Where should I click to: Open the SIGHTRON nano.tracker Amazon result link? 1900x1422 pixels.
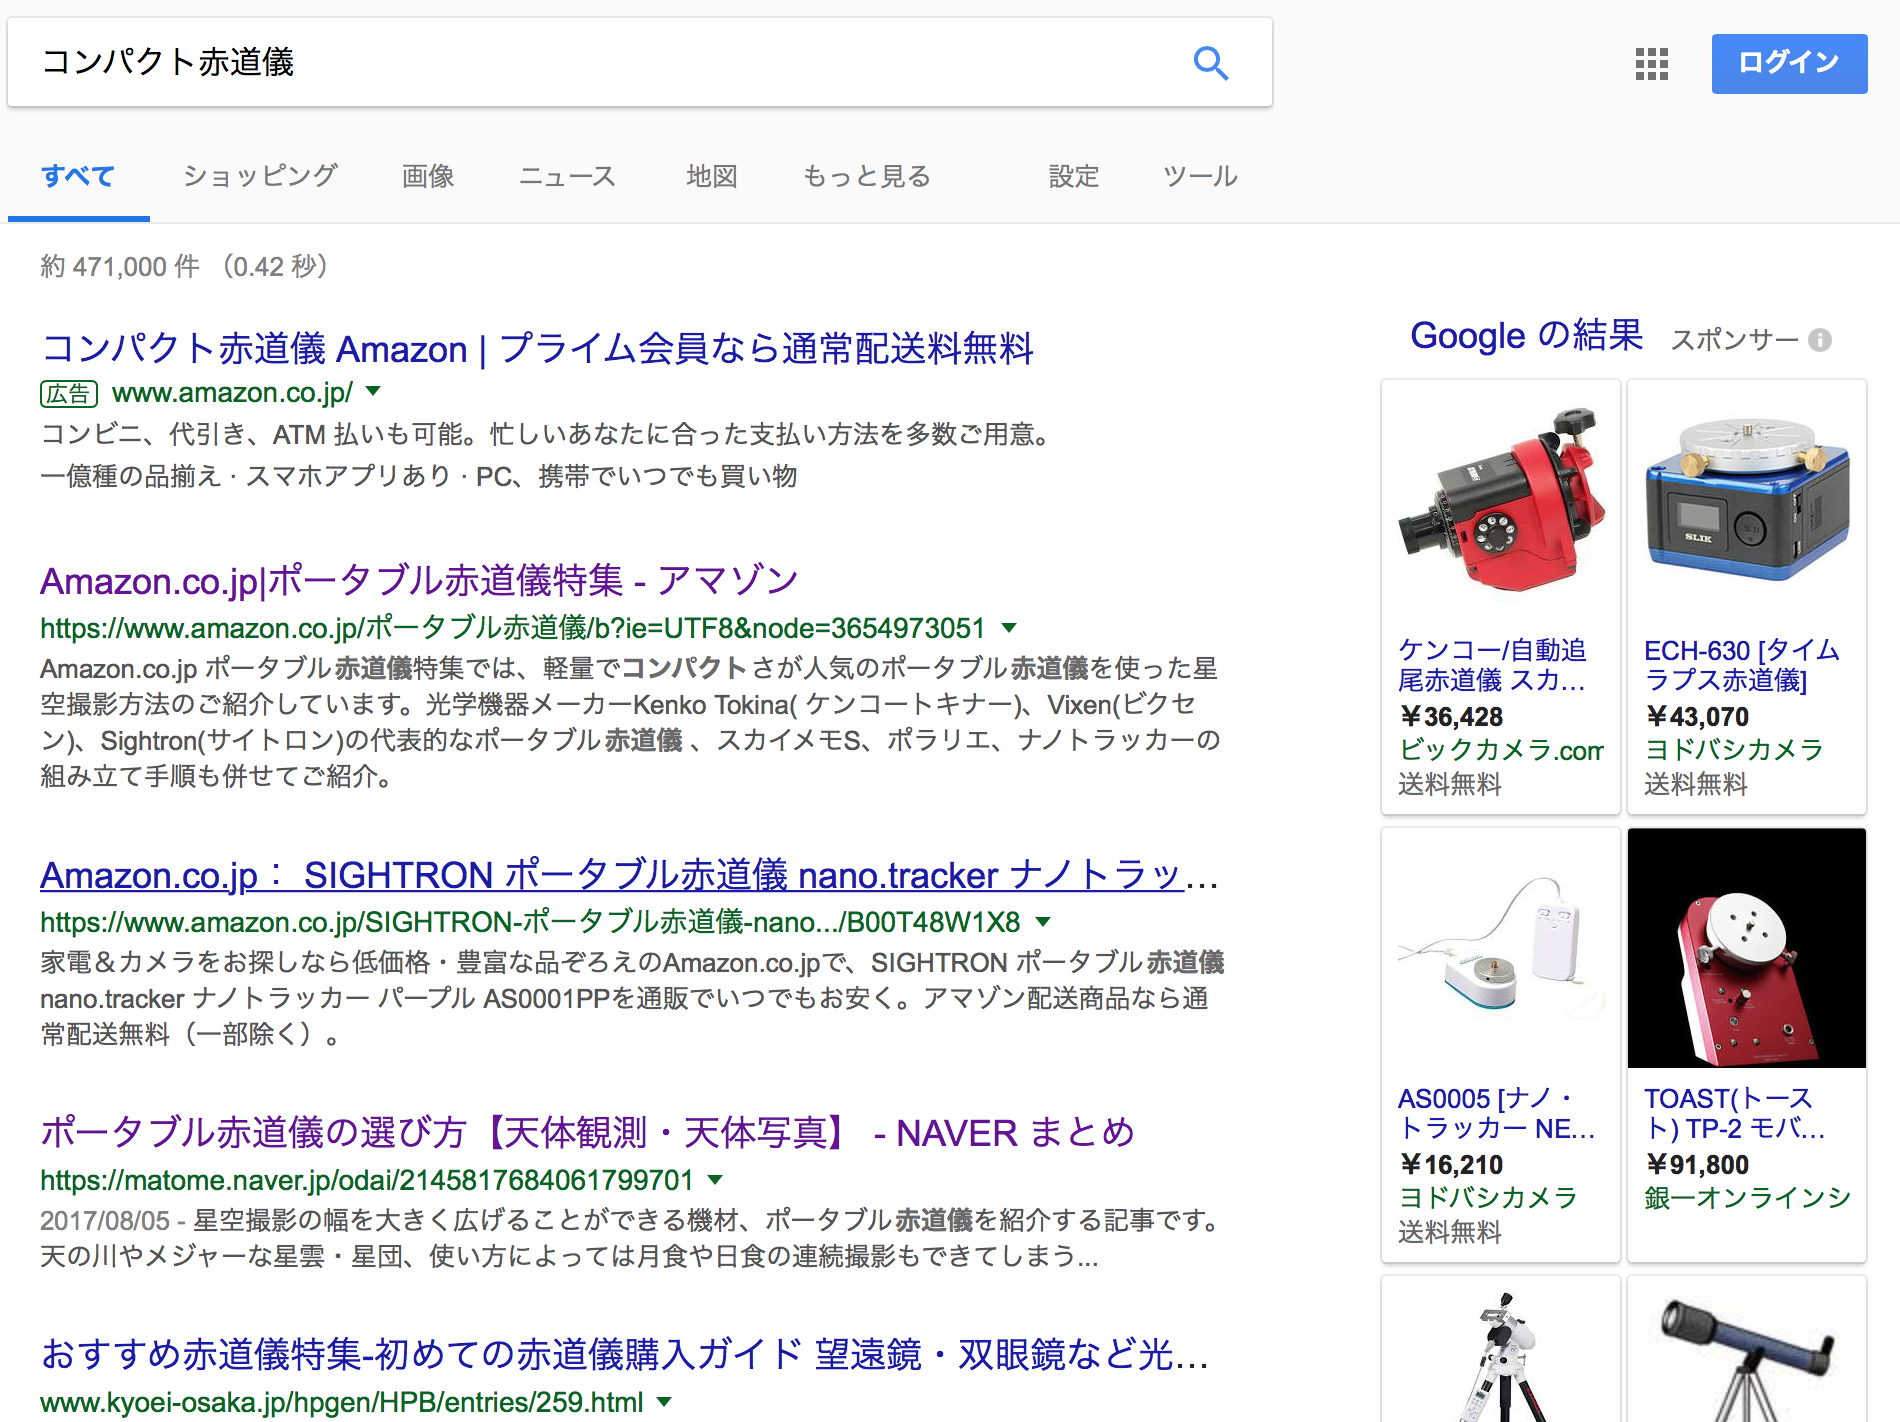[628, 875]
